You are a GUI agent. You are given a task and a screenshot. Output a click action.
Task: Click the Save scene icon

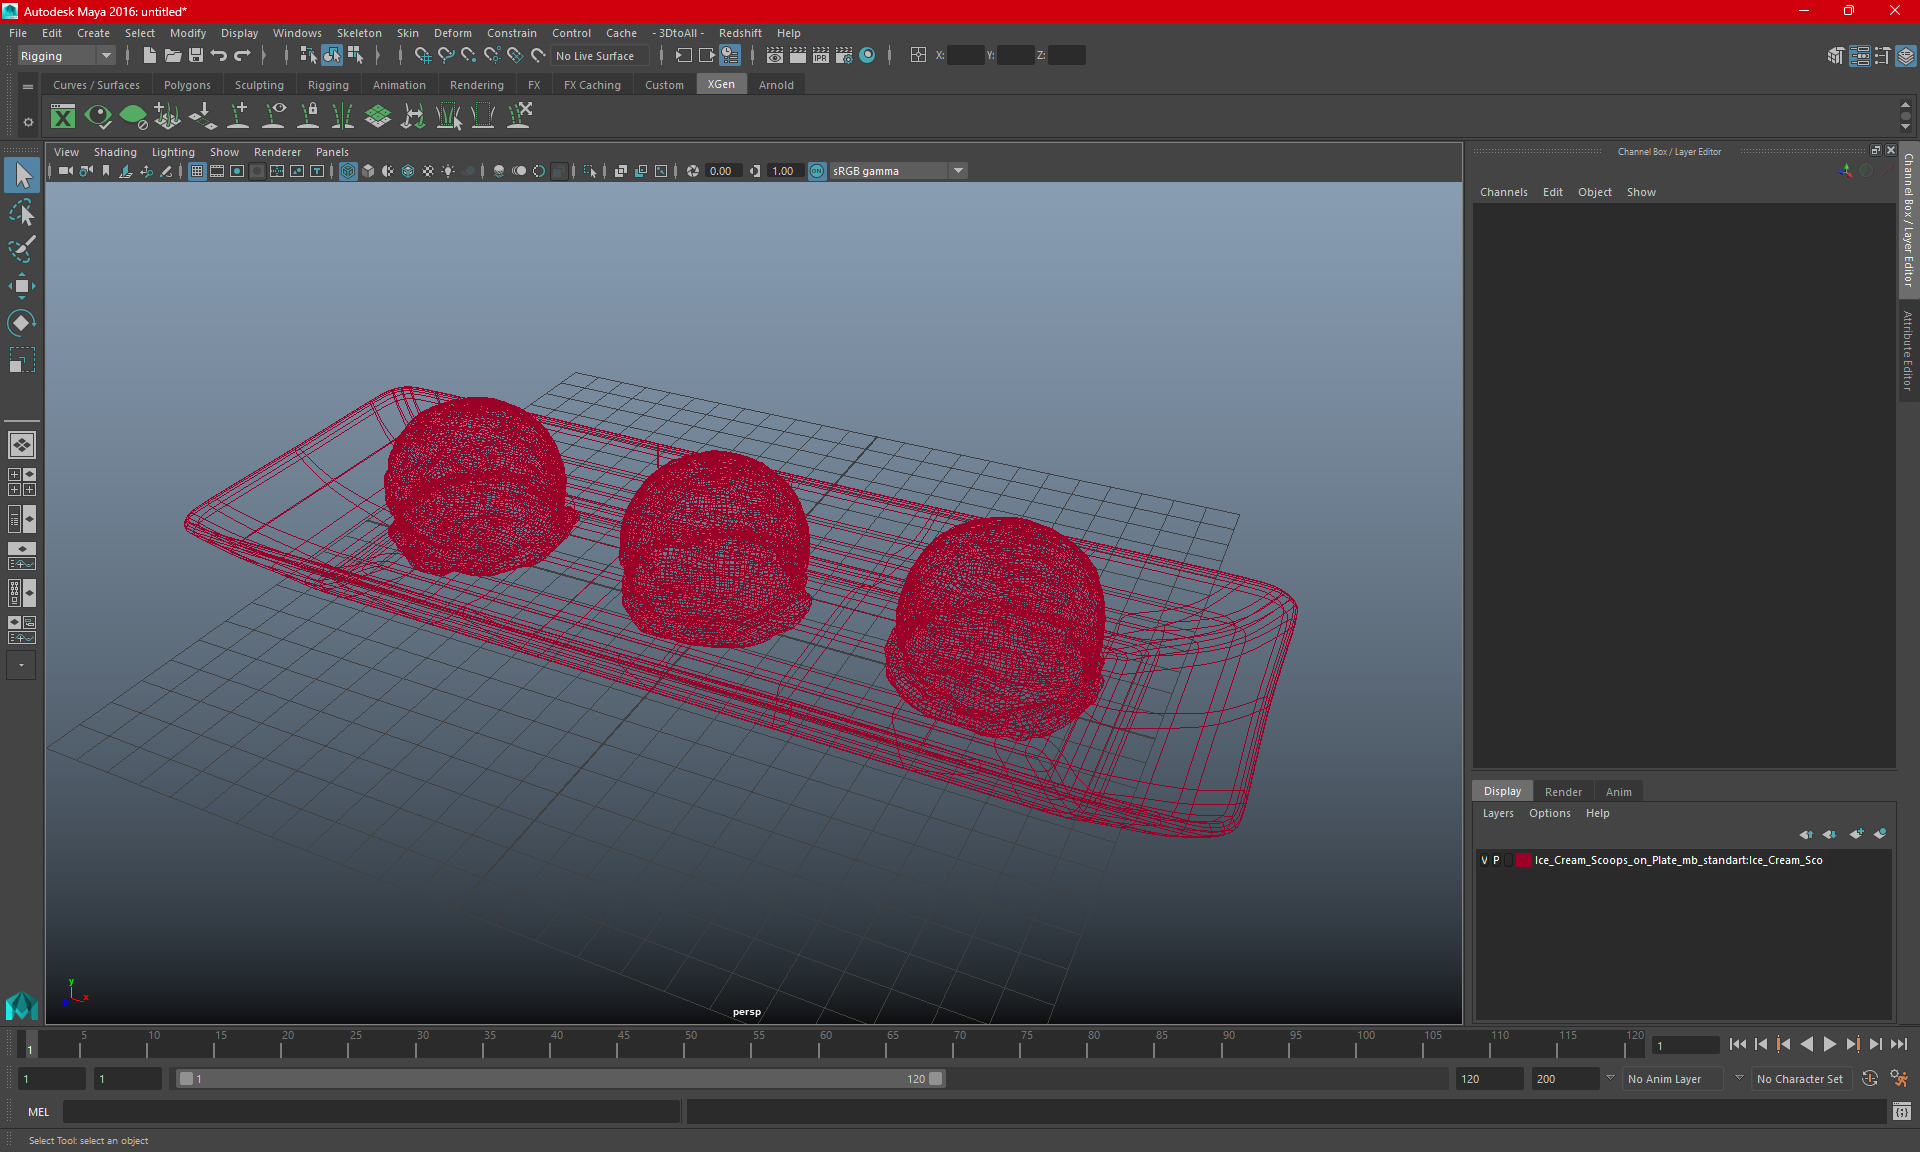196,56
